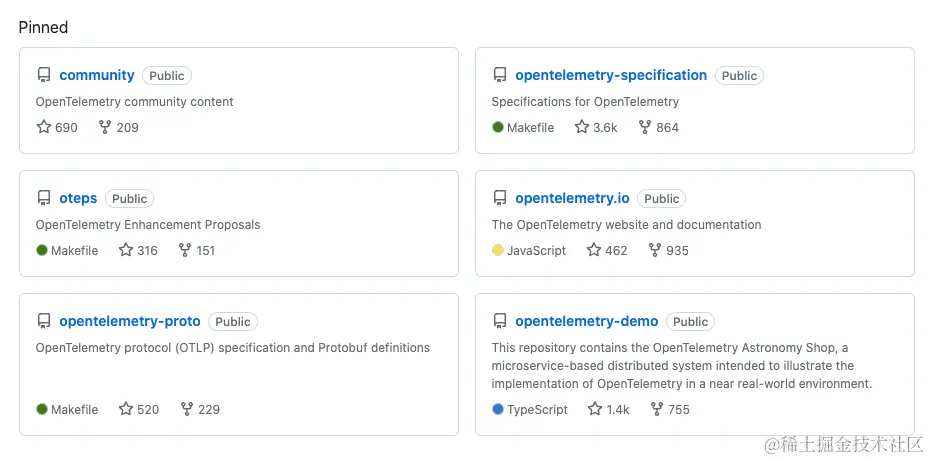Click the repo icon beside community
The height and width of the screenshot is (461, 930).
click(44, 75)
